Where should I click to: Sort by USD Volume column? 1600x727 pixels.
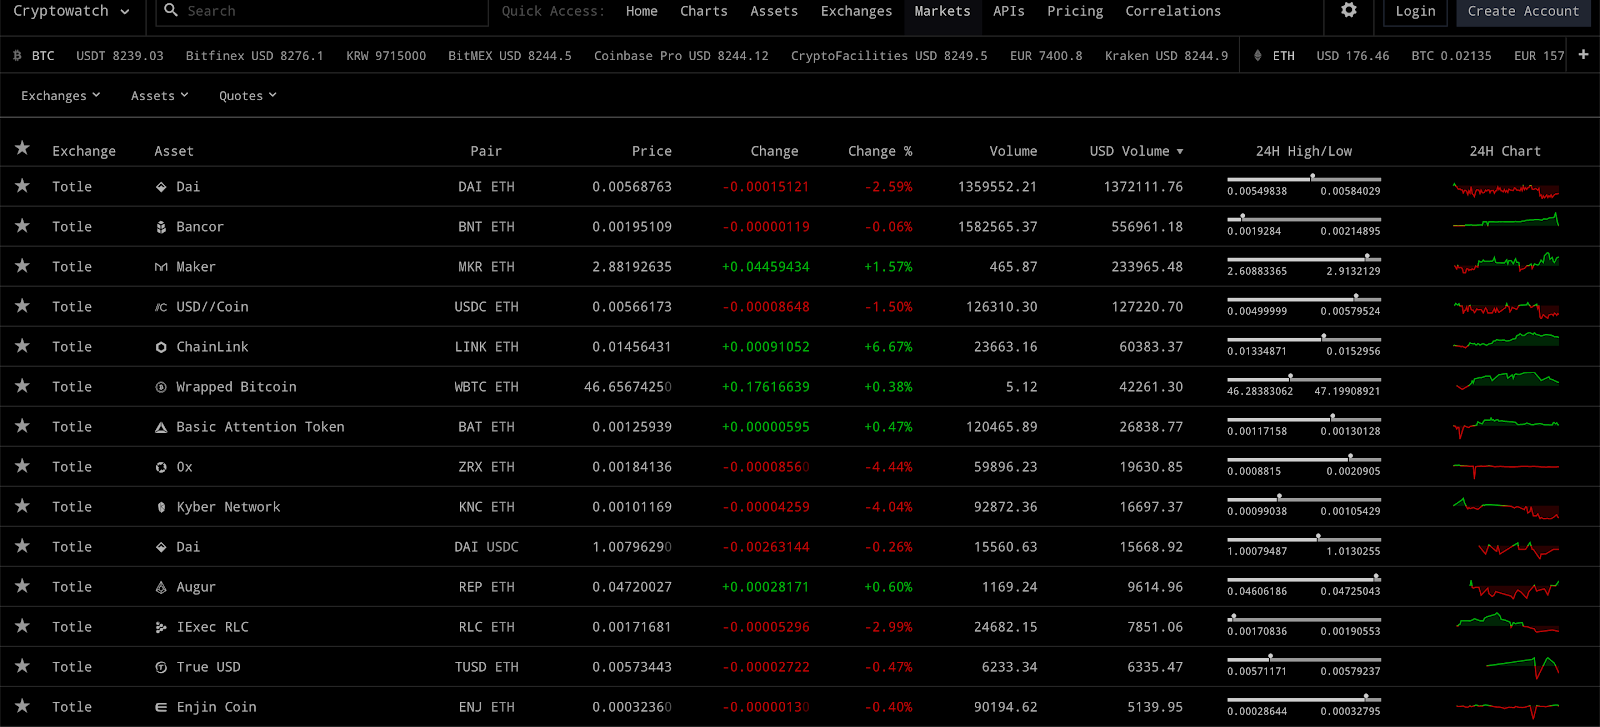[1136, 151]
